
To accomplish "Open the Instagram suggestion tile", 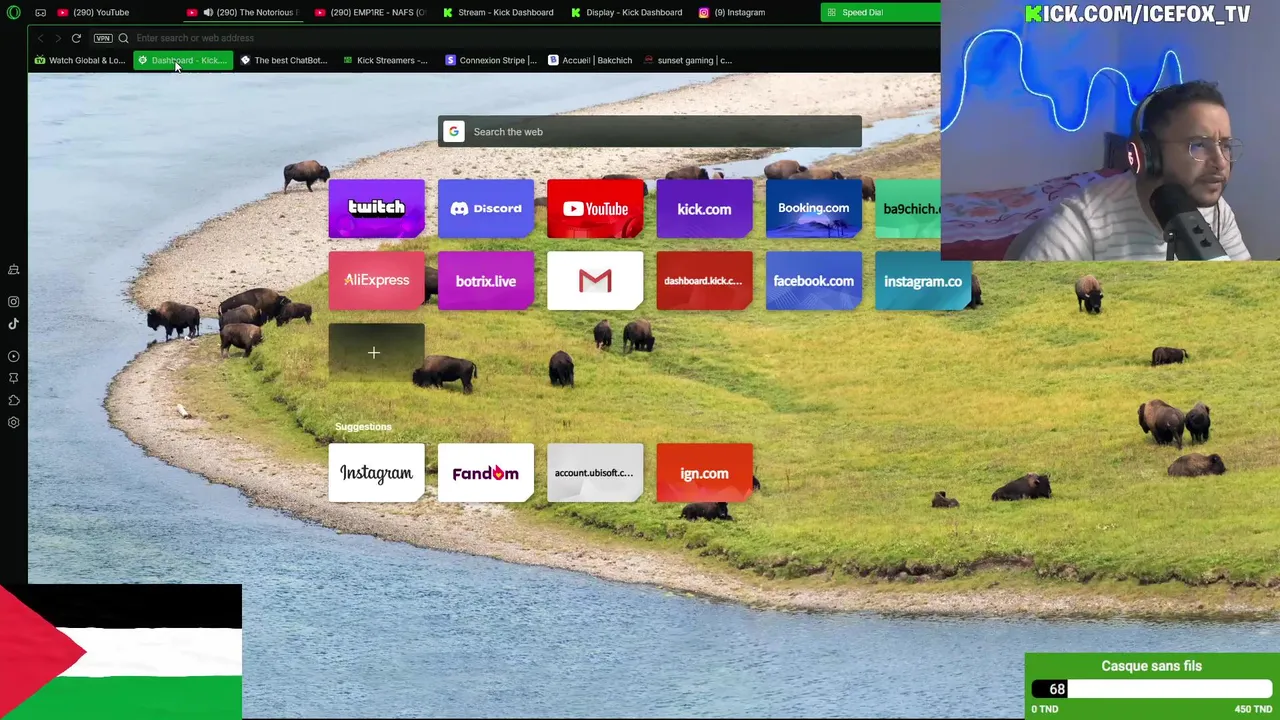I will click(x=376, y=473).
